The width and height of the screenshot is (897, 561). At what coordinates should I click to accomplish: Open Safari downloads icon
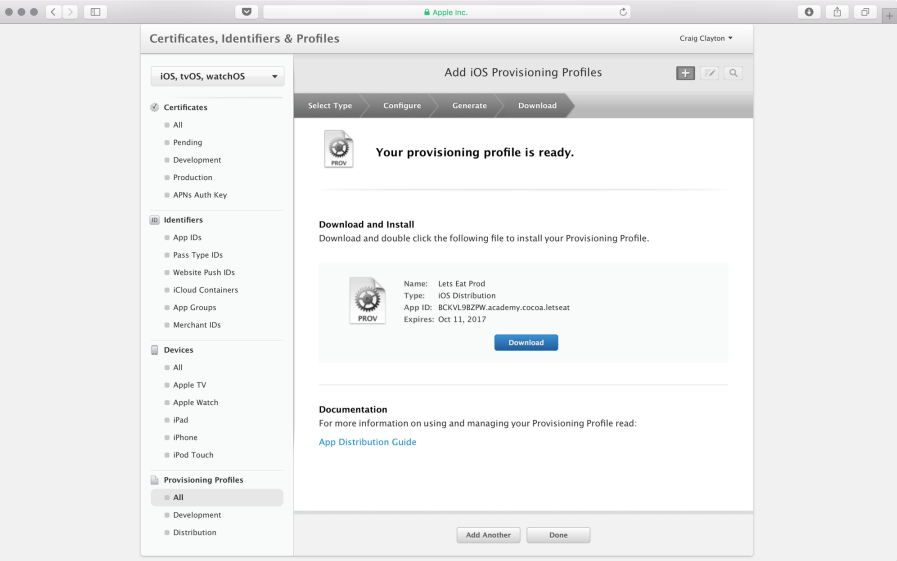point(809,11)
